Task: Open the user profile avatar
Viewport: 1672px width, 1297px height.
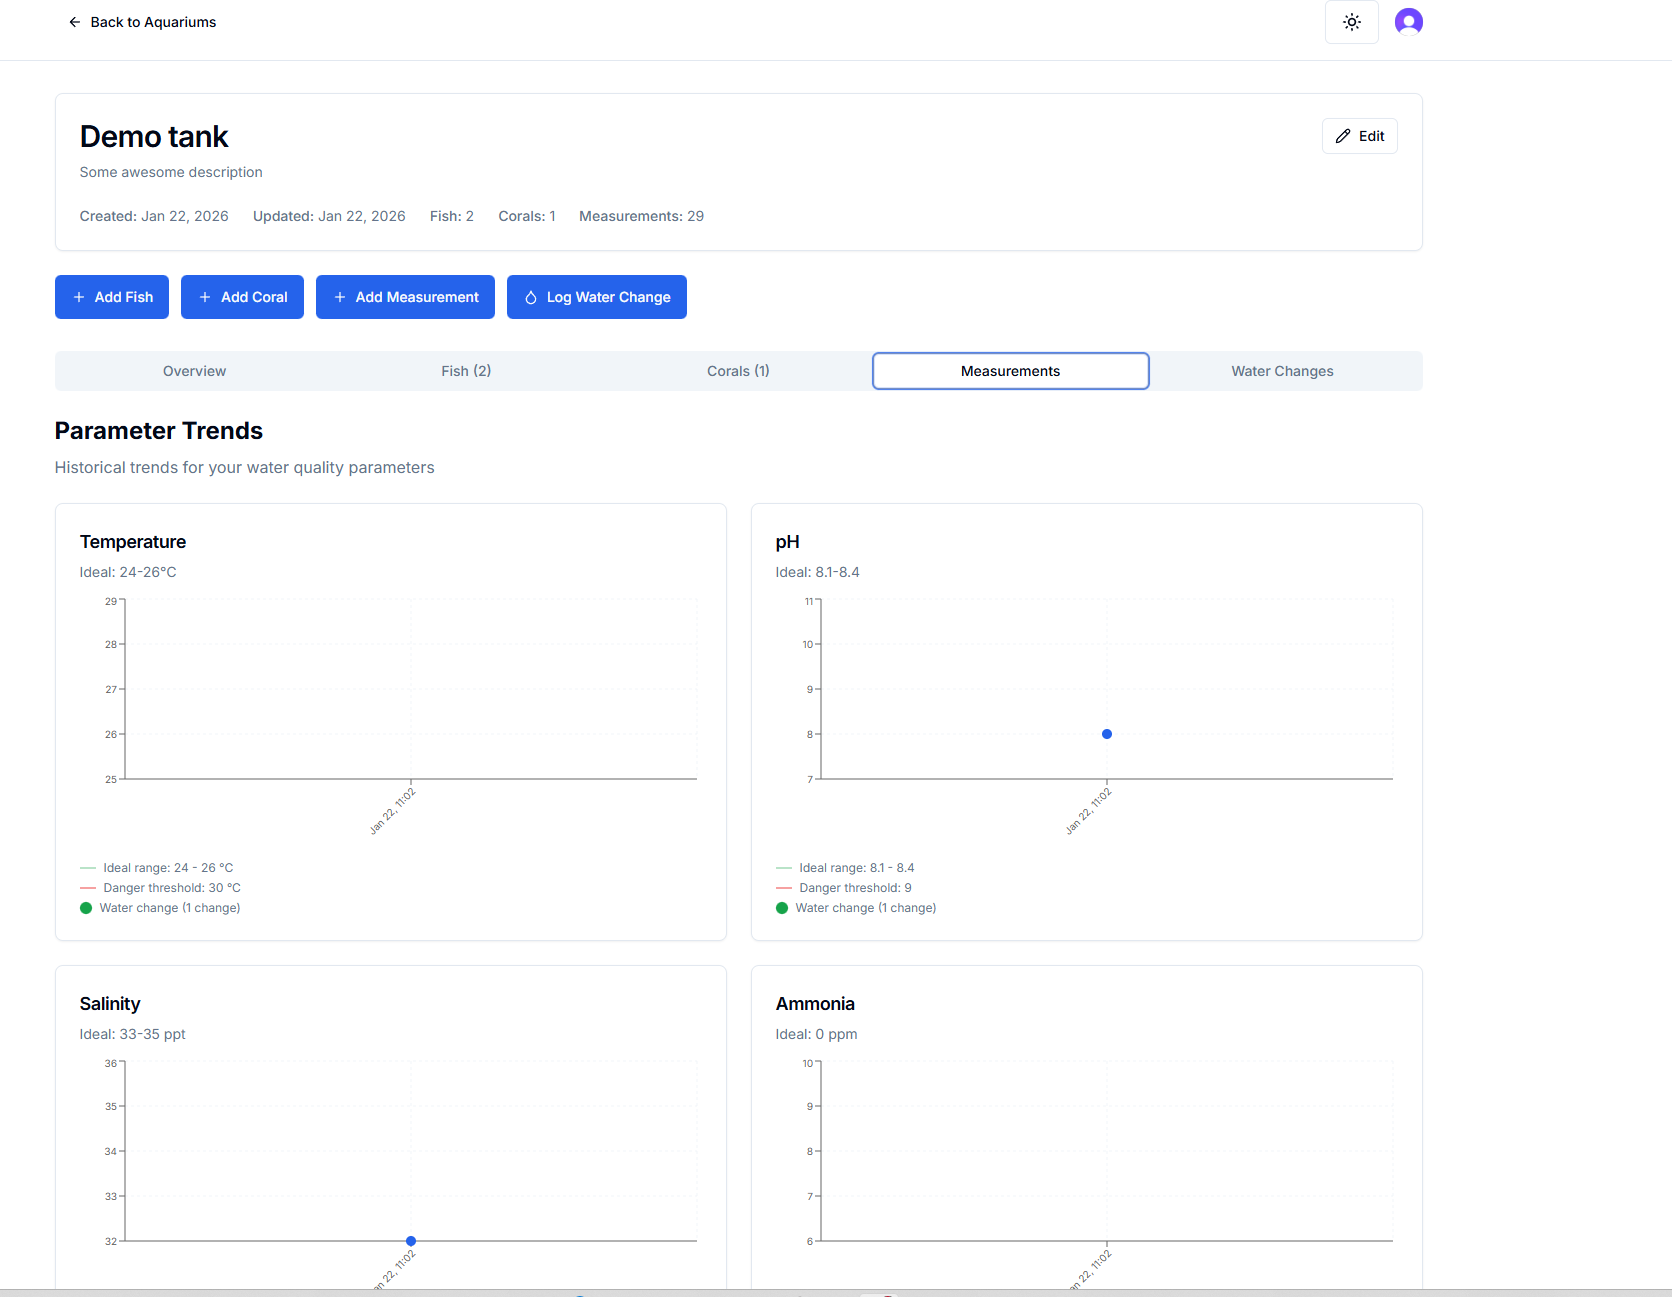Action: (1408, 22)
